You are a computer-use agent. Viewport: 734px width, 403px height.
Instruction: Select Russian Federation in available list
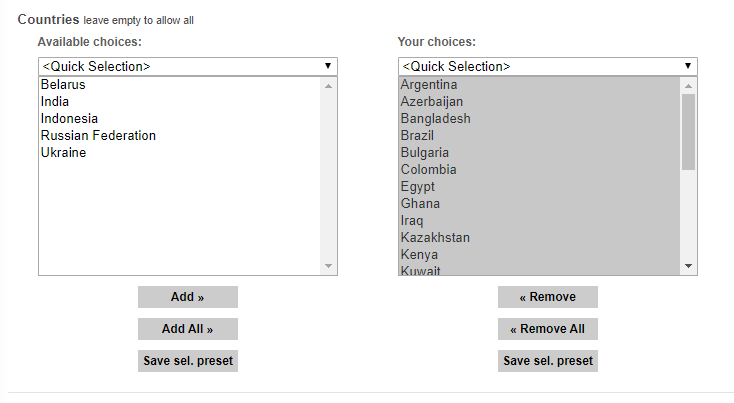[98, 136]
